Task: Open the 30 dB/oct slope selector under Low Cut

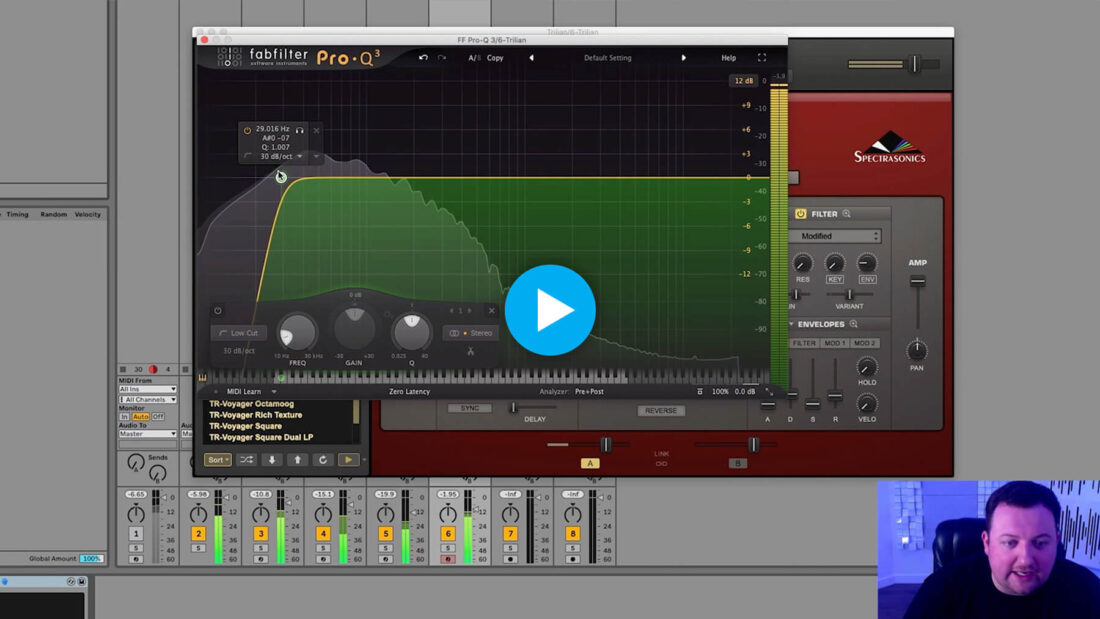Action: (239, 350)
